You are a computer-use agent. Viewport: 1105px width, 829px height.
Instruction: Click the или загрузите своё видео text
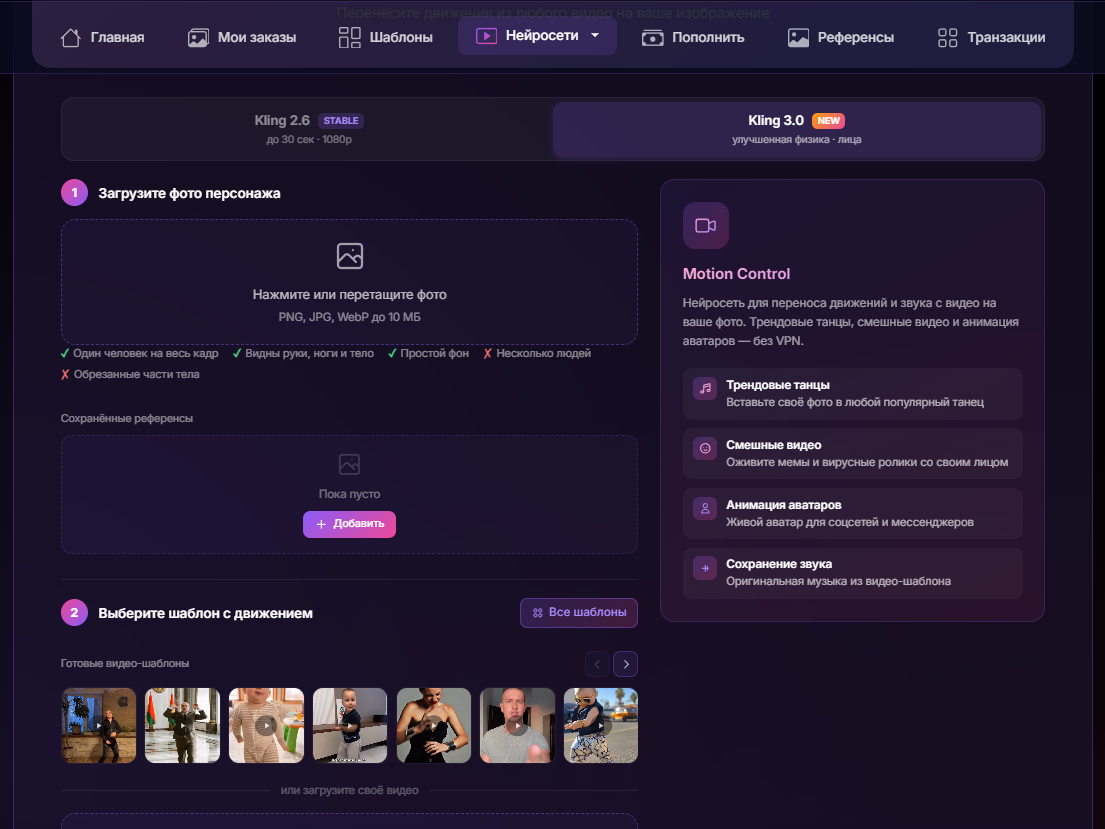pos(350,790)
